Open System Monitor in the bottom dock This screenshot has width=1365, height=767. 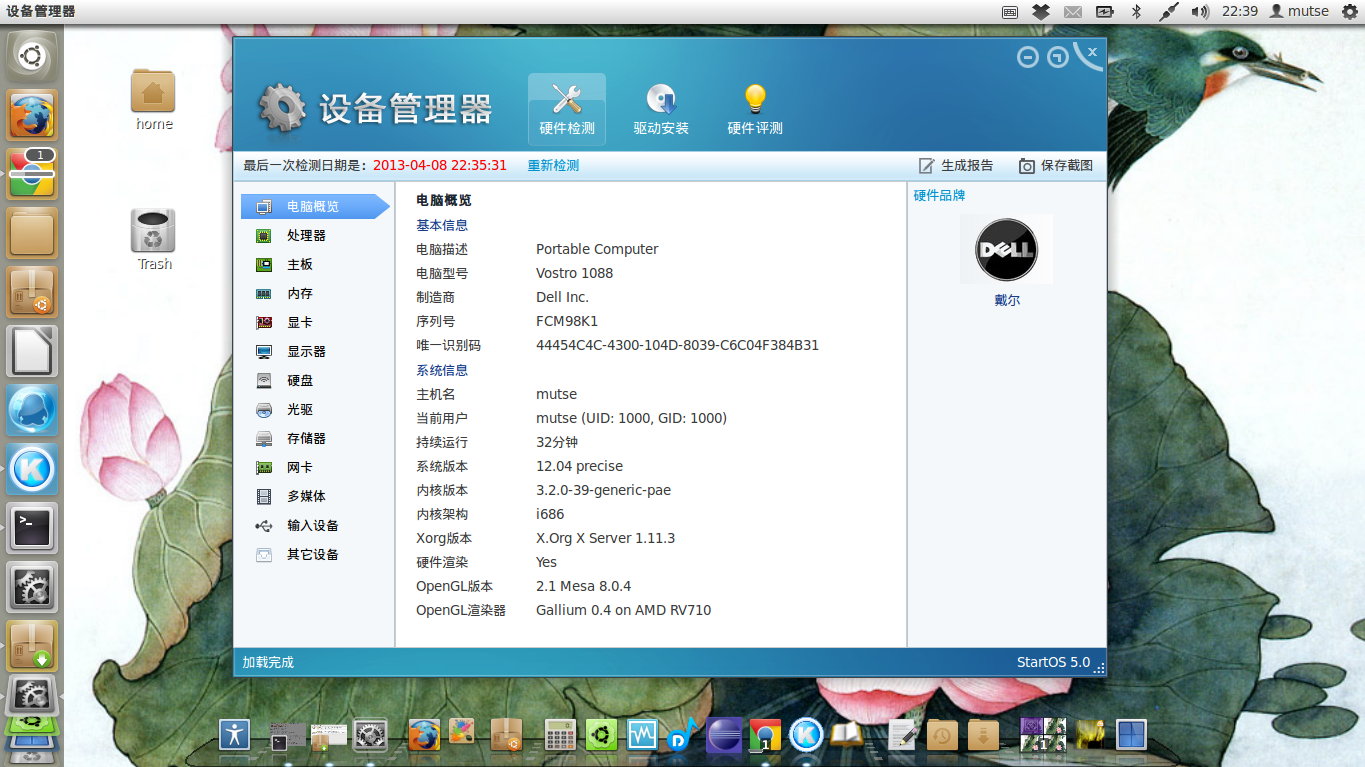pyautogui.click(x=642, y=735)
